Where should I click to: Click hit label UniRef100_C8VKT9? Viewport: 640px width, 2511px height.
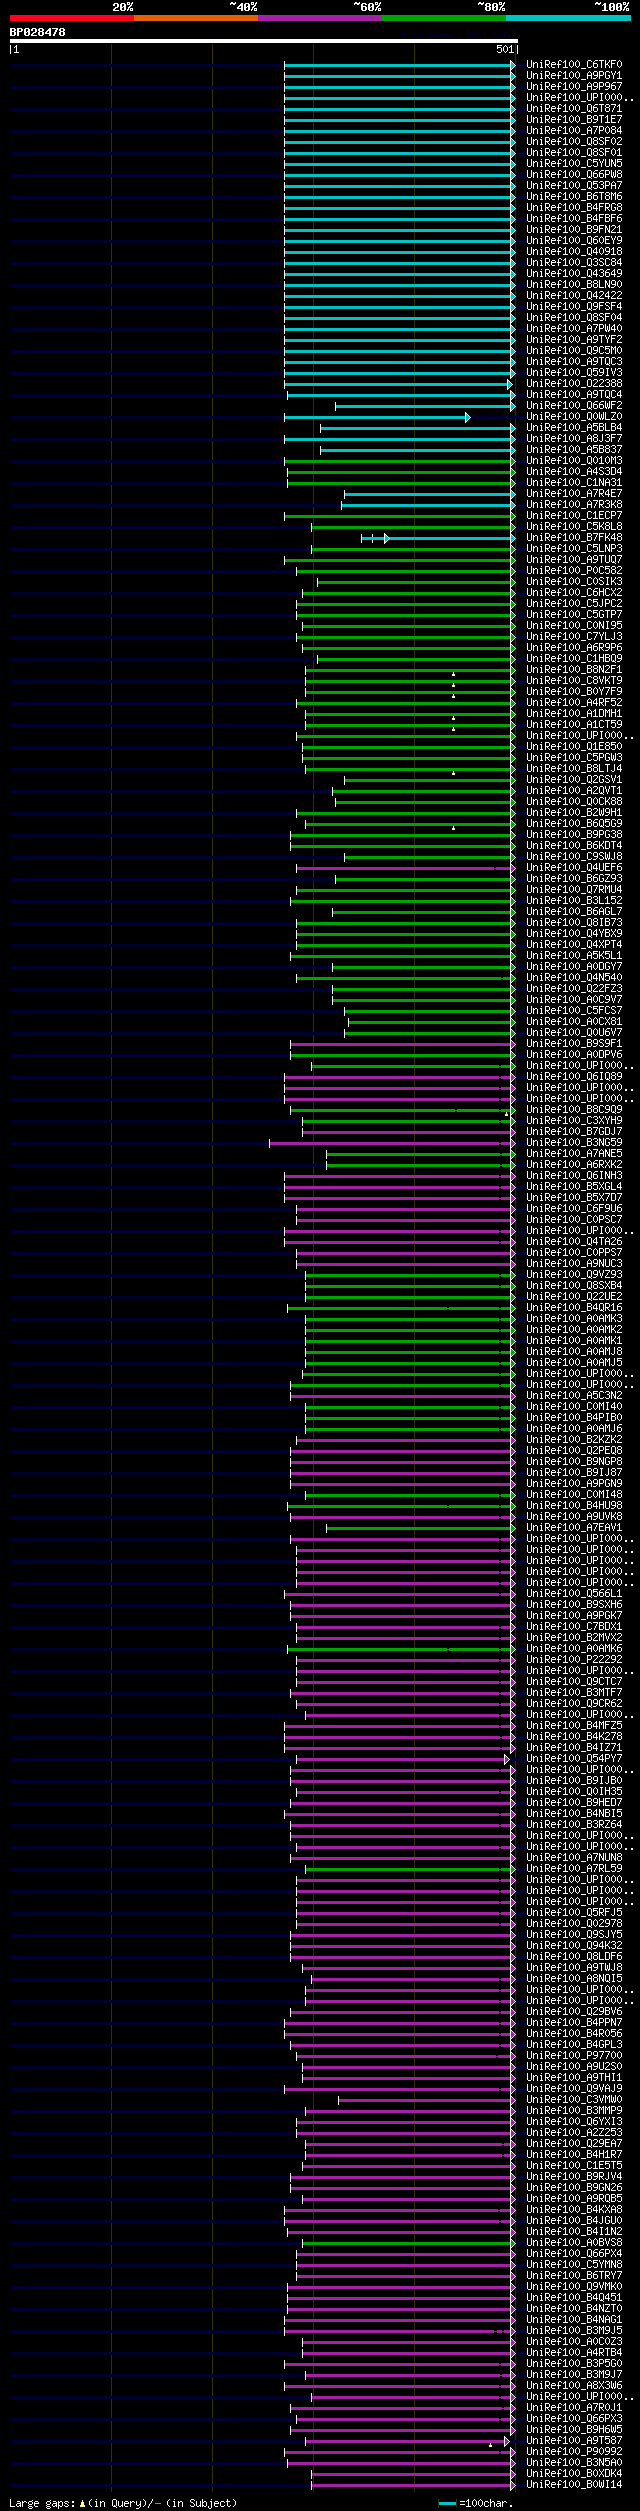click(x=574, y=680)
